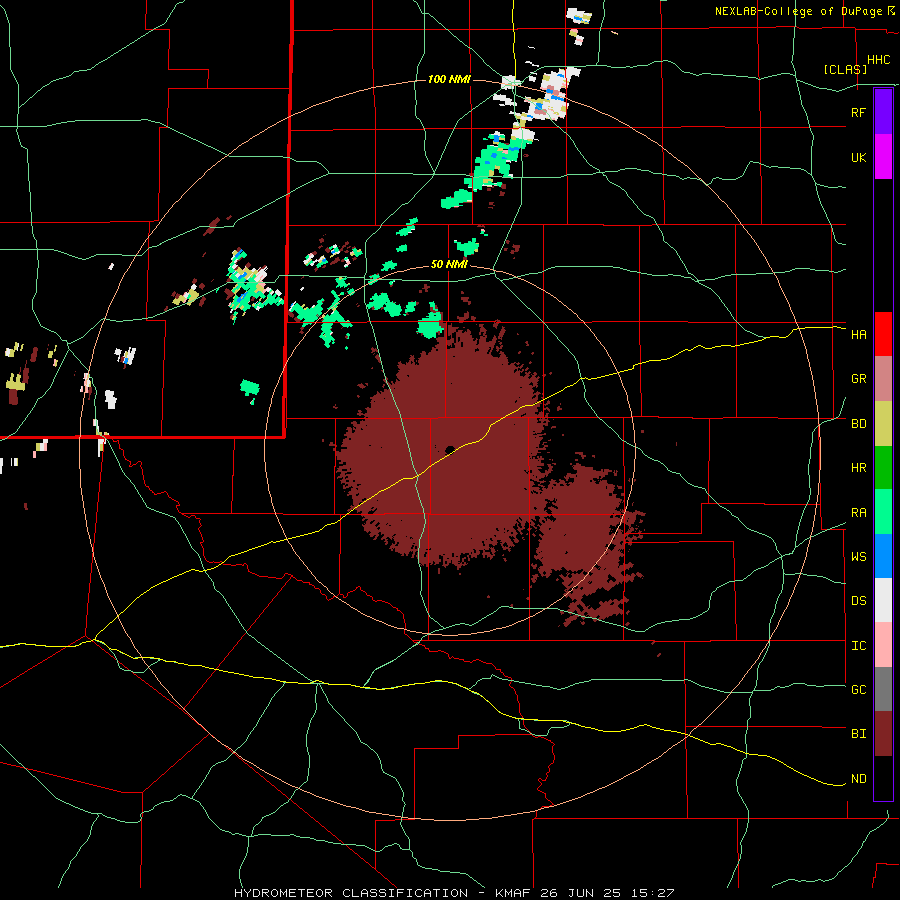Click the WS blue legend swatch
This screenshot has height=900, width=900.
click(883, 556)
